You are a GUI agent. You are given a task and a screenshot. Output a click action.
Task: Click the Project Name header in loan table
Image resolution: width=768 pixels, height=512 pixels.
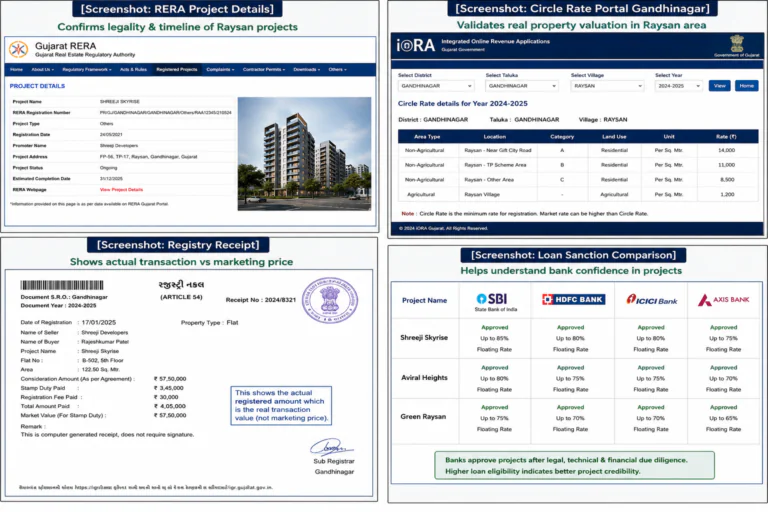click(424, 300)
